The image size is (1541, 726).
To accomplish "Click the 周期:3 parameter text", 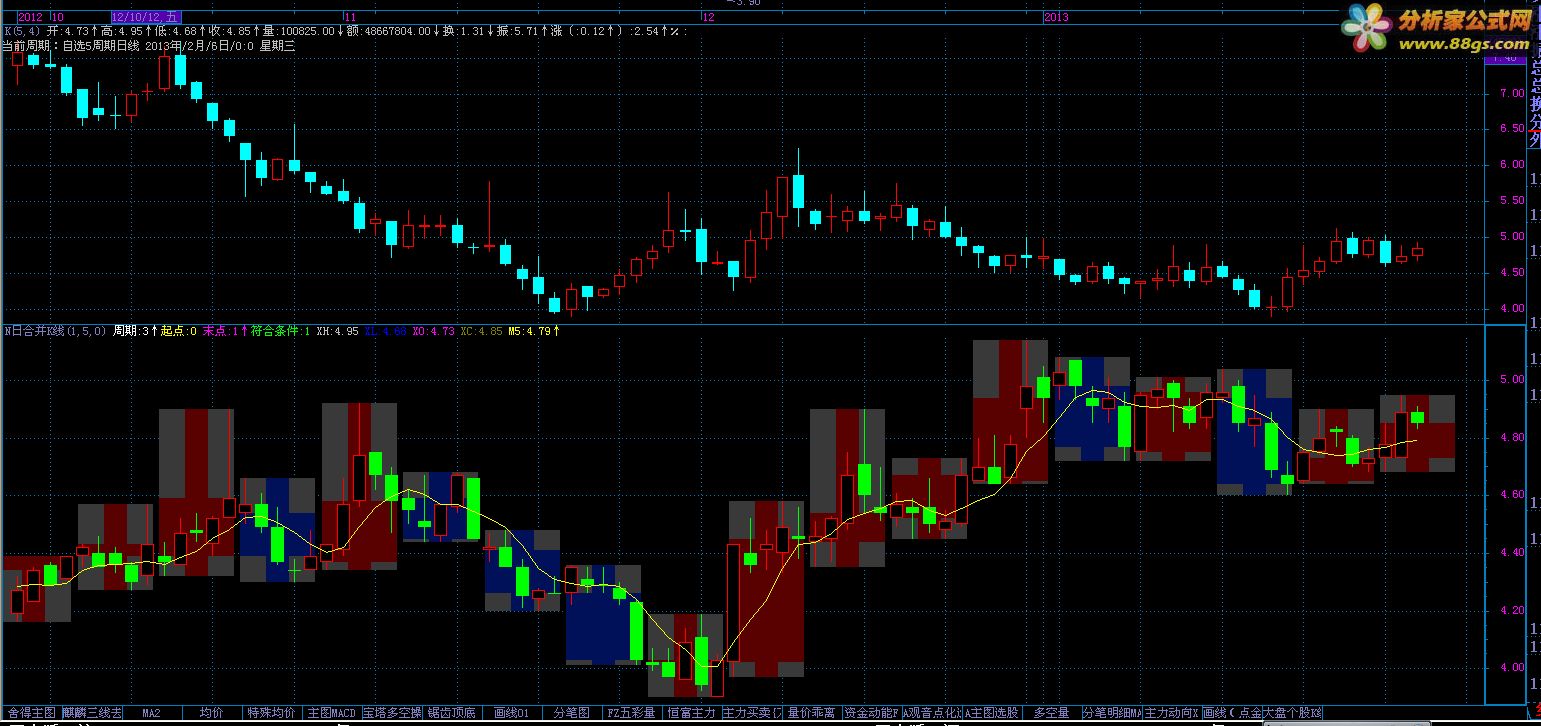I will [131, 330].
